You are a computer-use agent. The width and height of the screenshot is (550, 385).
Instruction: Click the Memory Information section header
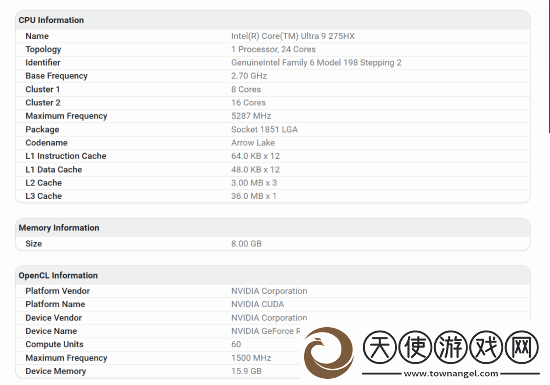[59, 228]
